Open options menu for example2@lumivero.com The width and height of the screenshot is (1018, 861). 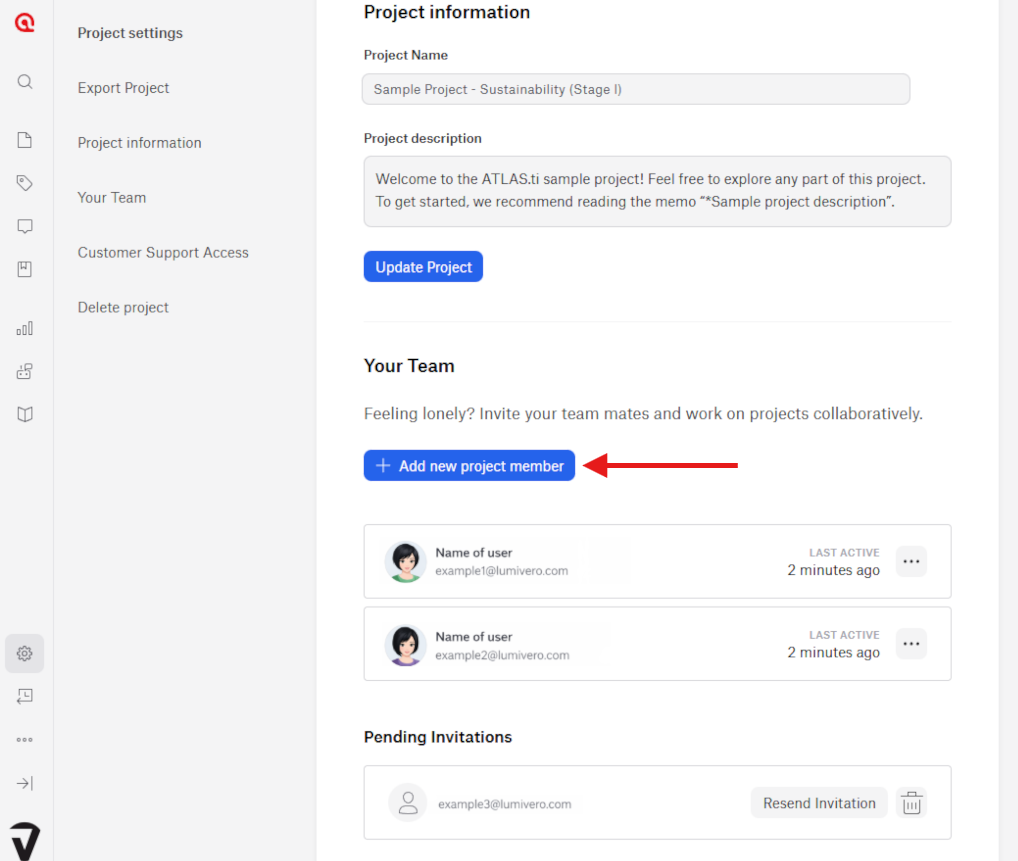(x=911, y=644)
